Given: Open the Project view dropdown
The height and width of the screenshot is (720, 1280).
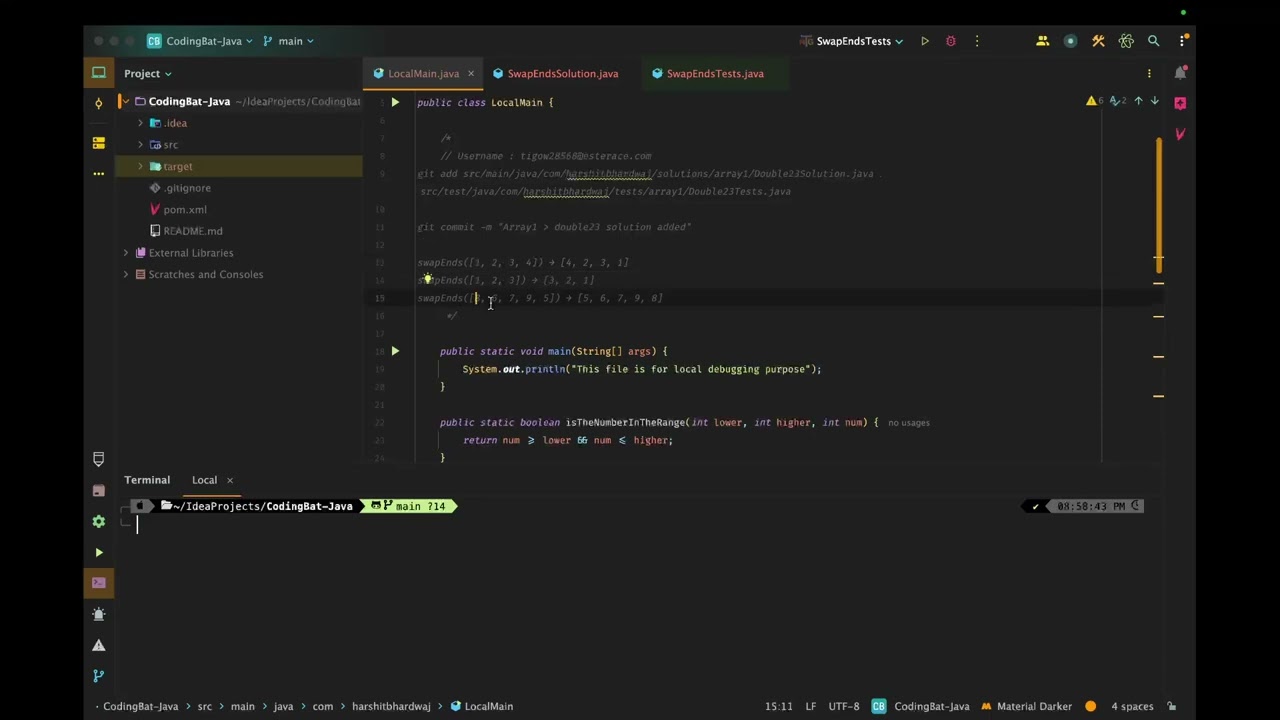Looking at the screenshot, I should click(x=148, y=73).
